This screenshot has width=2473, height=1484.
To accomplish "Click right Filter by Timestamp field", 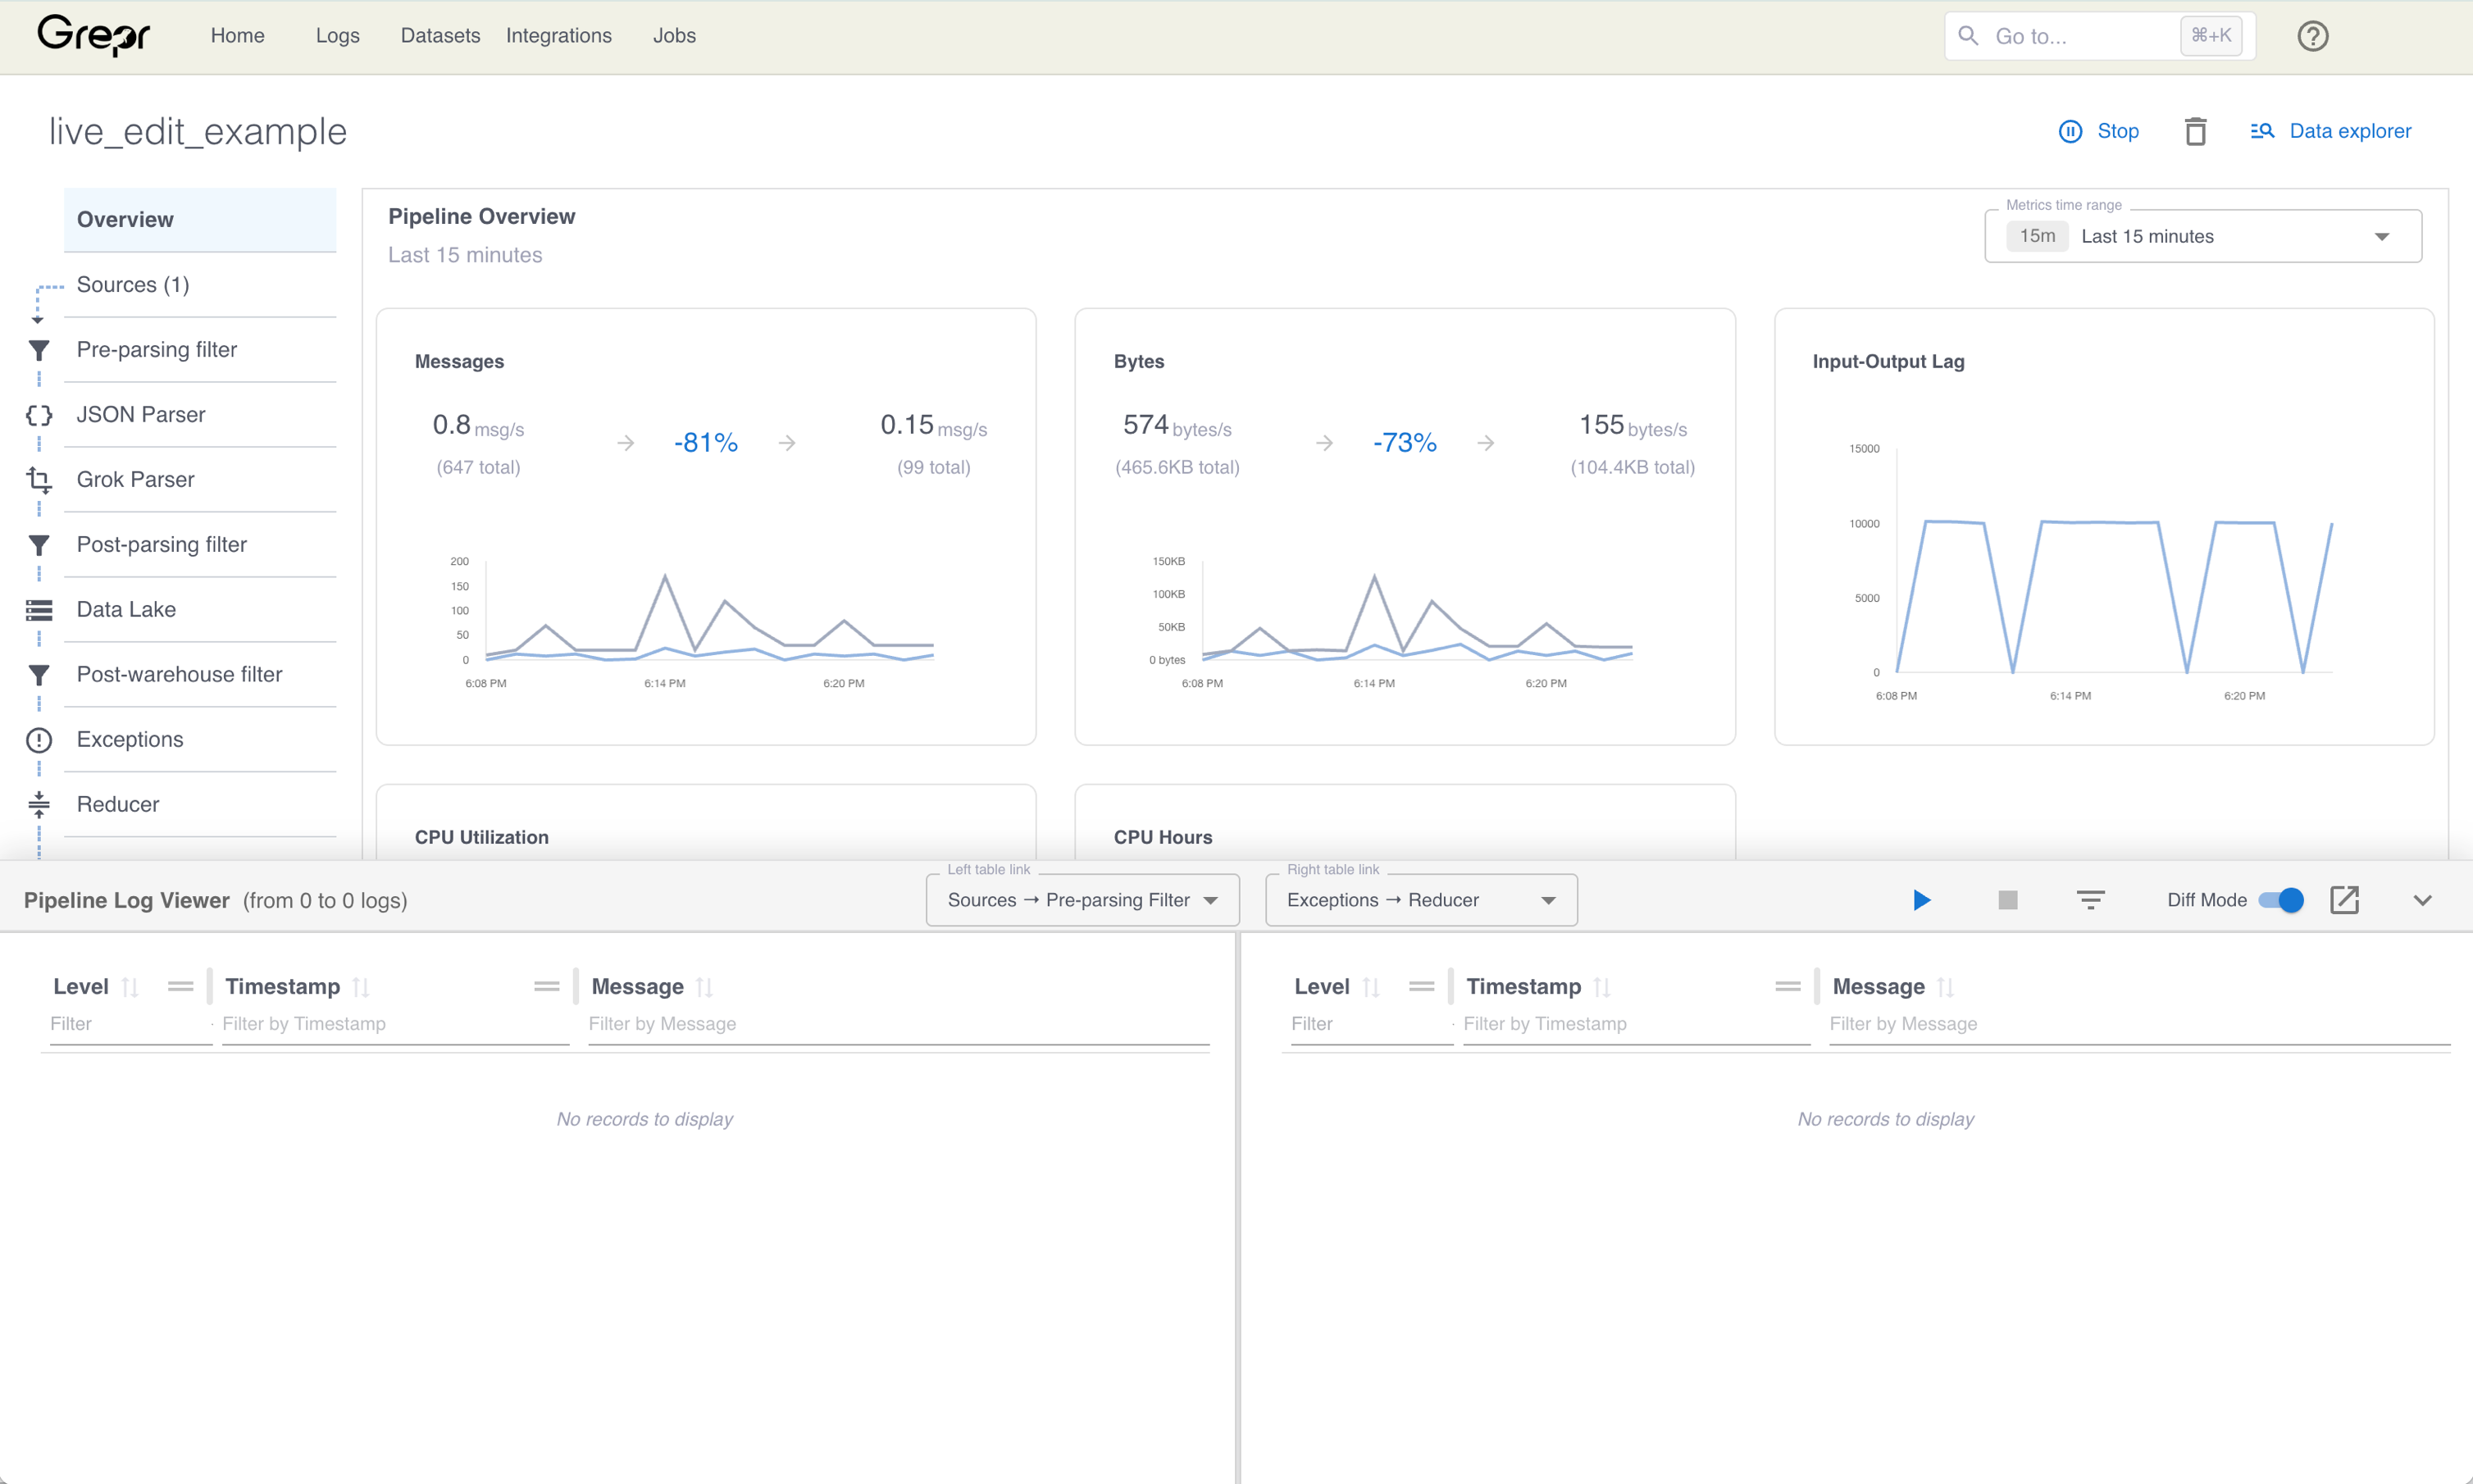I will click(1636, 1025).
